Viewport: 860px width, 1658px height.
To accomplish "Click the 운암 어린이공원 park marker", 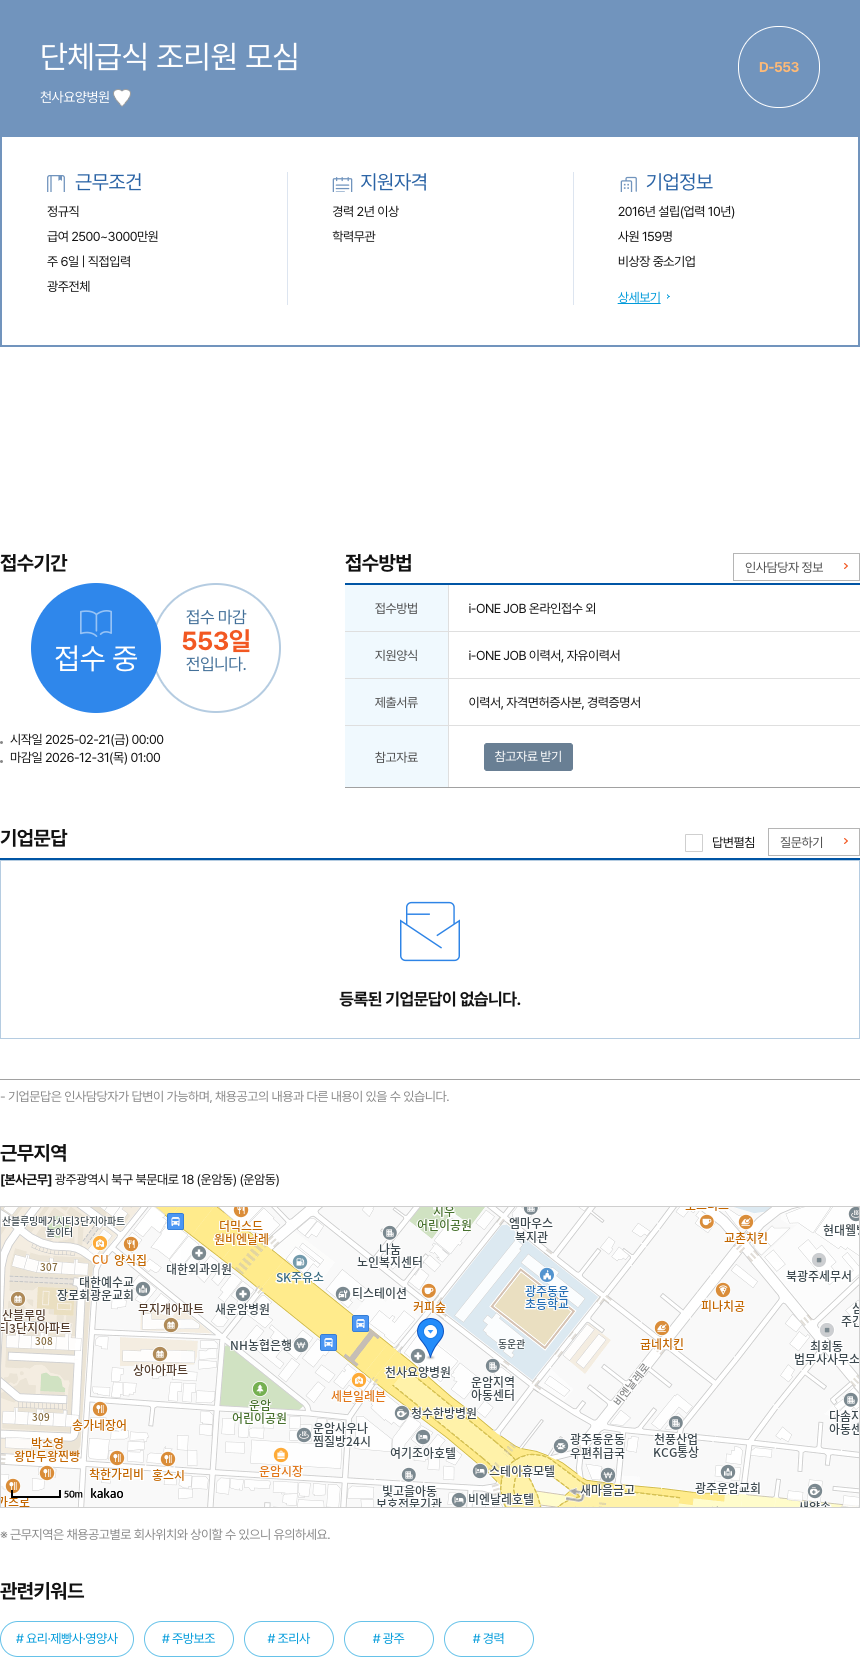I will click(x=260, y=1389).
